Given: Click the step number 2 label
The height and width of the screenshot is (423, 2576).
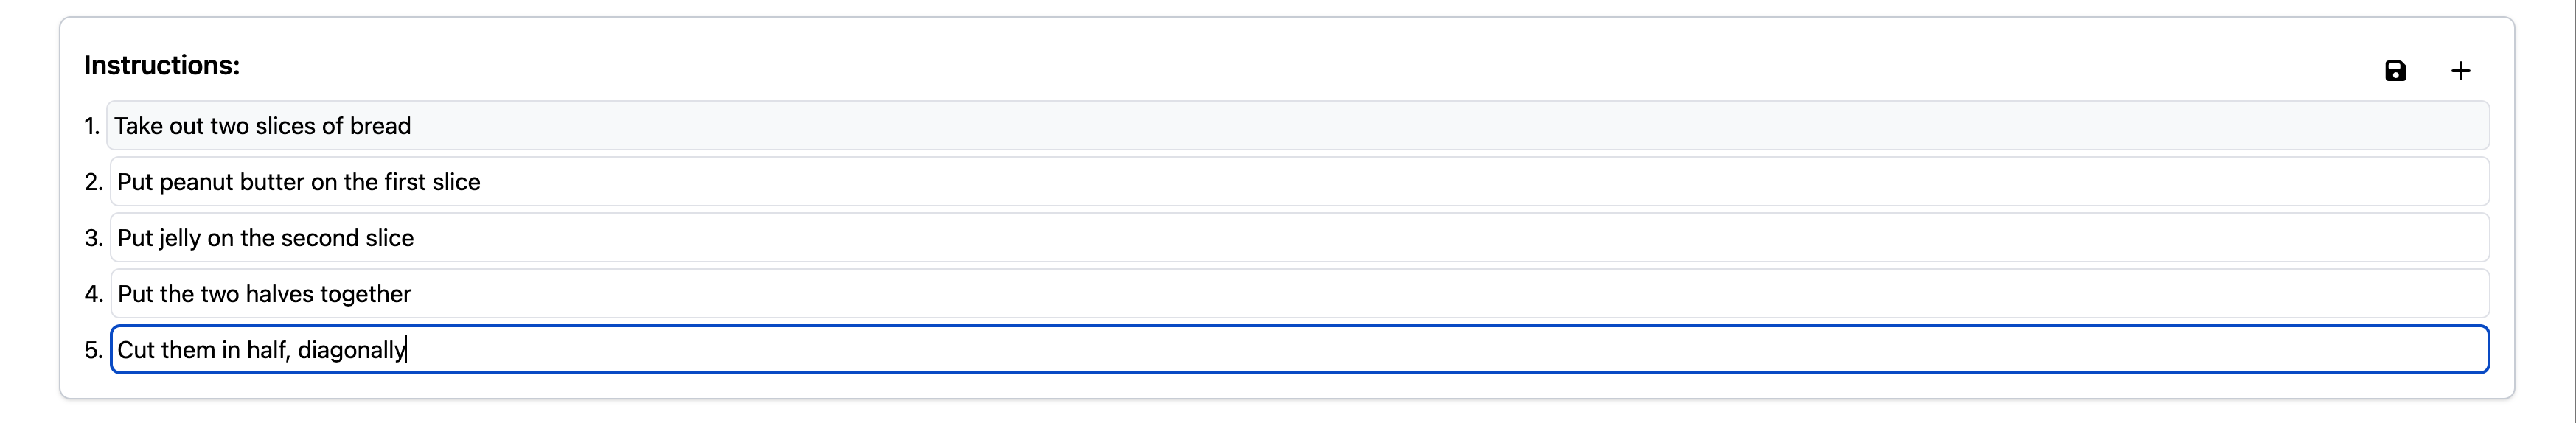Looking at the screenshot, I should click(93, 182).
